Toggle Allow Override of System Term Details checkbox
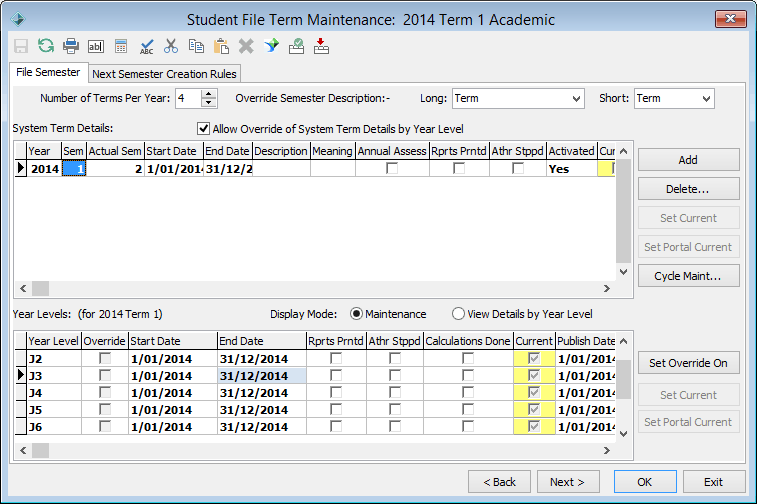 pos(203,129)
